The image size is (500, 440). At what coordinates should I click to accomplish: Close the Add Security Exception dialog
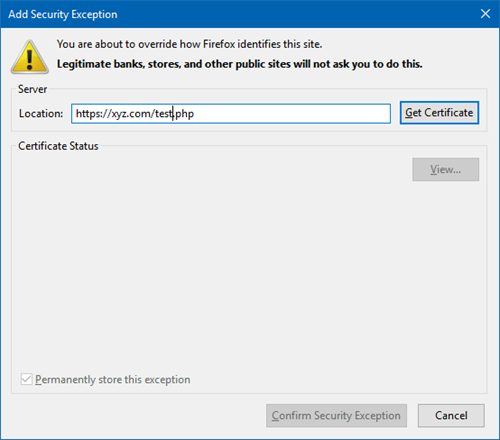coord(485,14)
